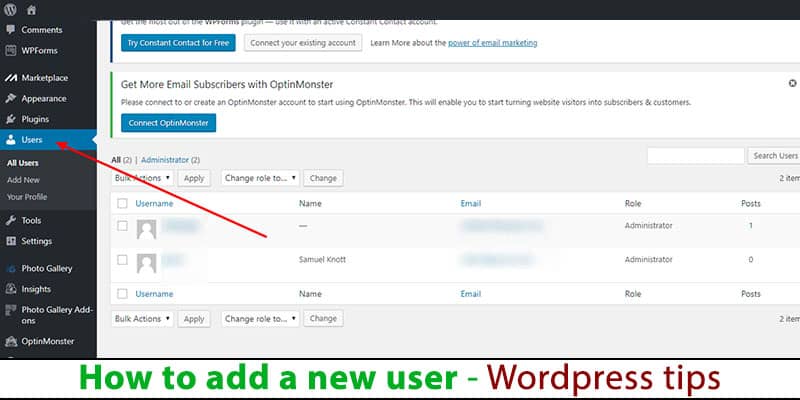The height and width of the screenshot is (400, 800).
Task: Click Try Constant Contact for Free button
Action: pyautogui.click(x=178, y=43)
